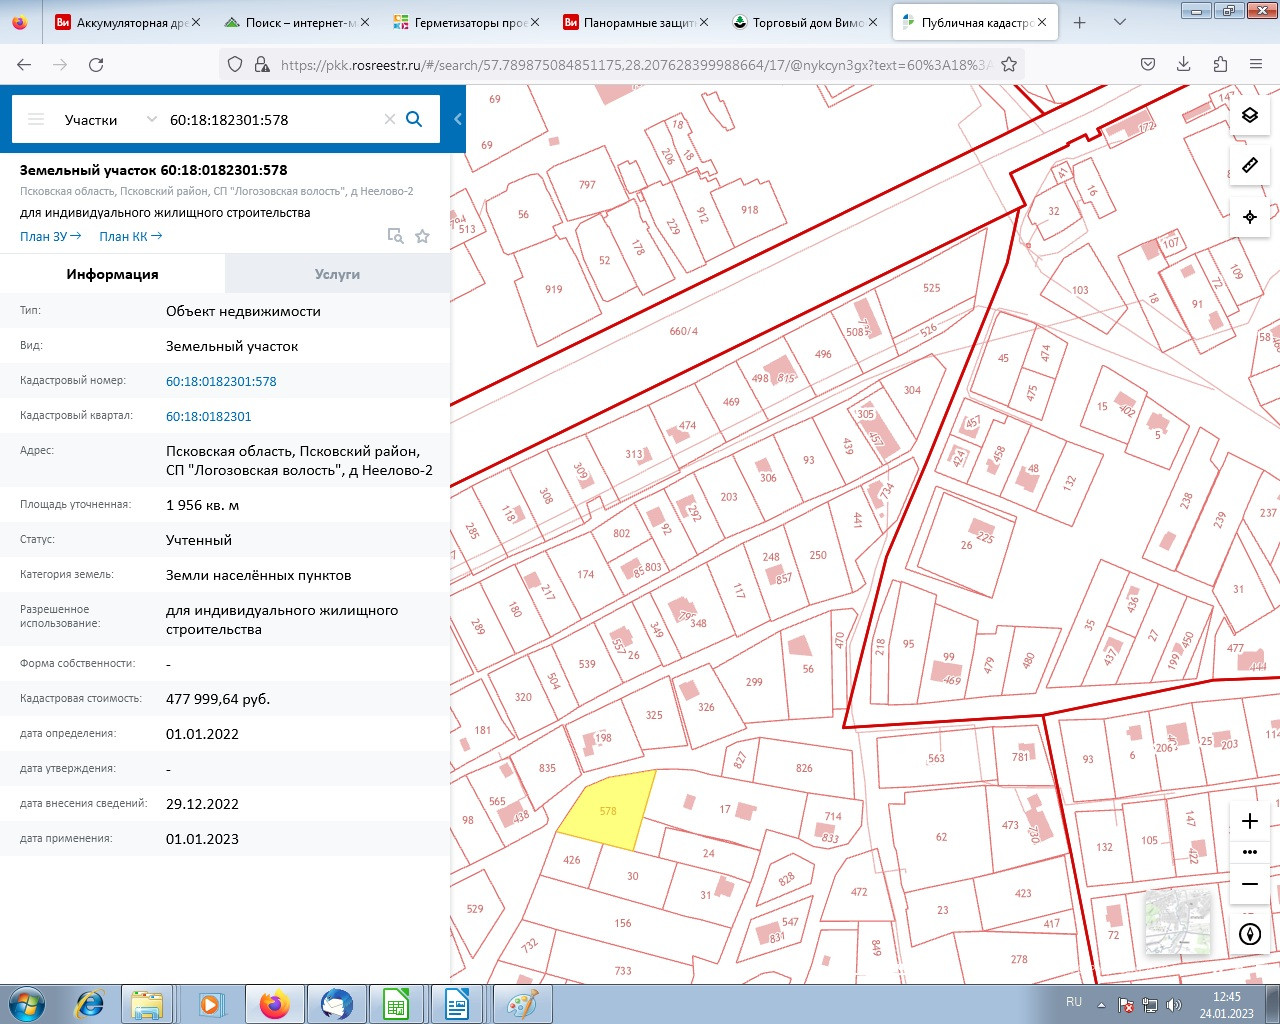Image resolution: width=1280 pixels, height=1024 pixels.
Task: Click cadastral quarter link 60:18:0182301
Action: tap(208, 416)
